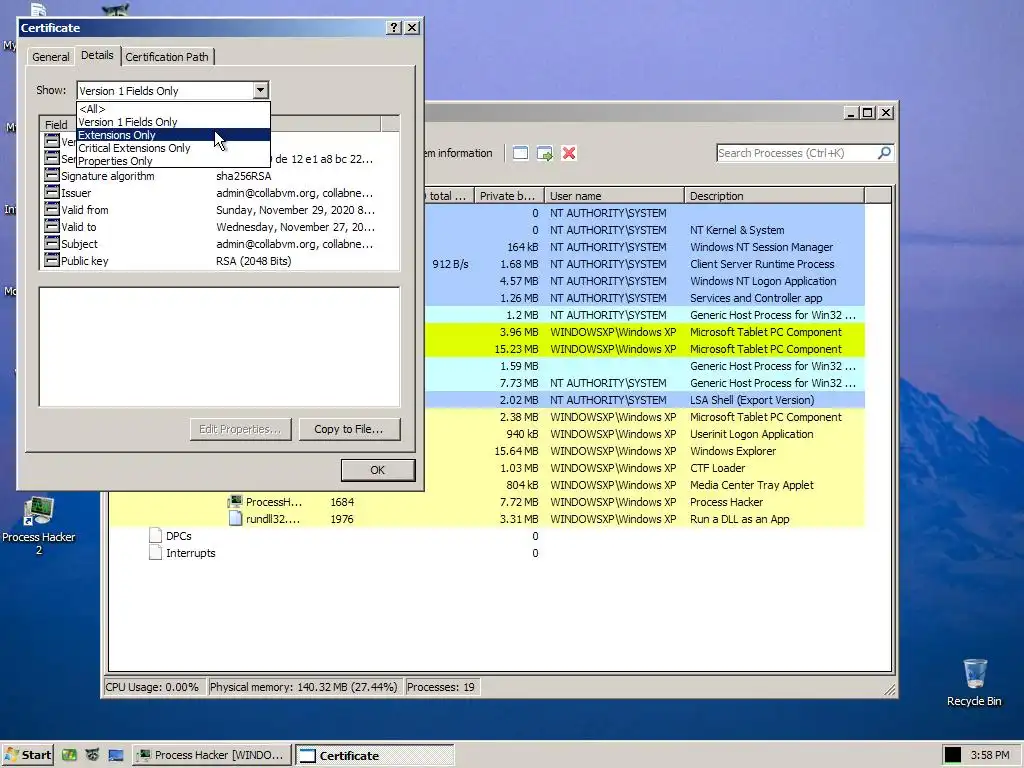Open the Start menu
1024x768 pixels.
(x=27, y=755)
